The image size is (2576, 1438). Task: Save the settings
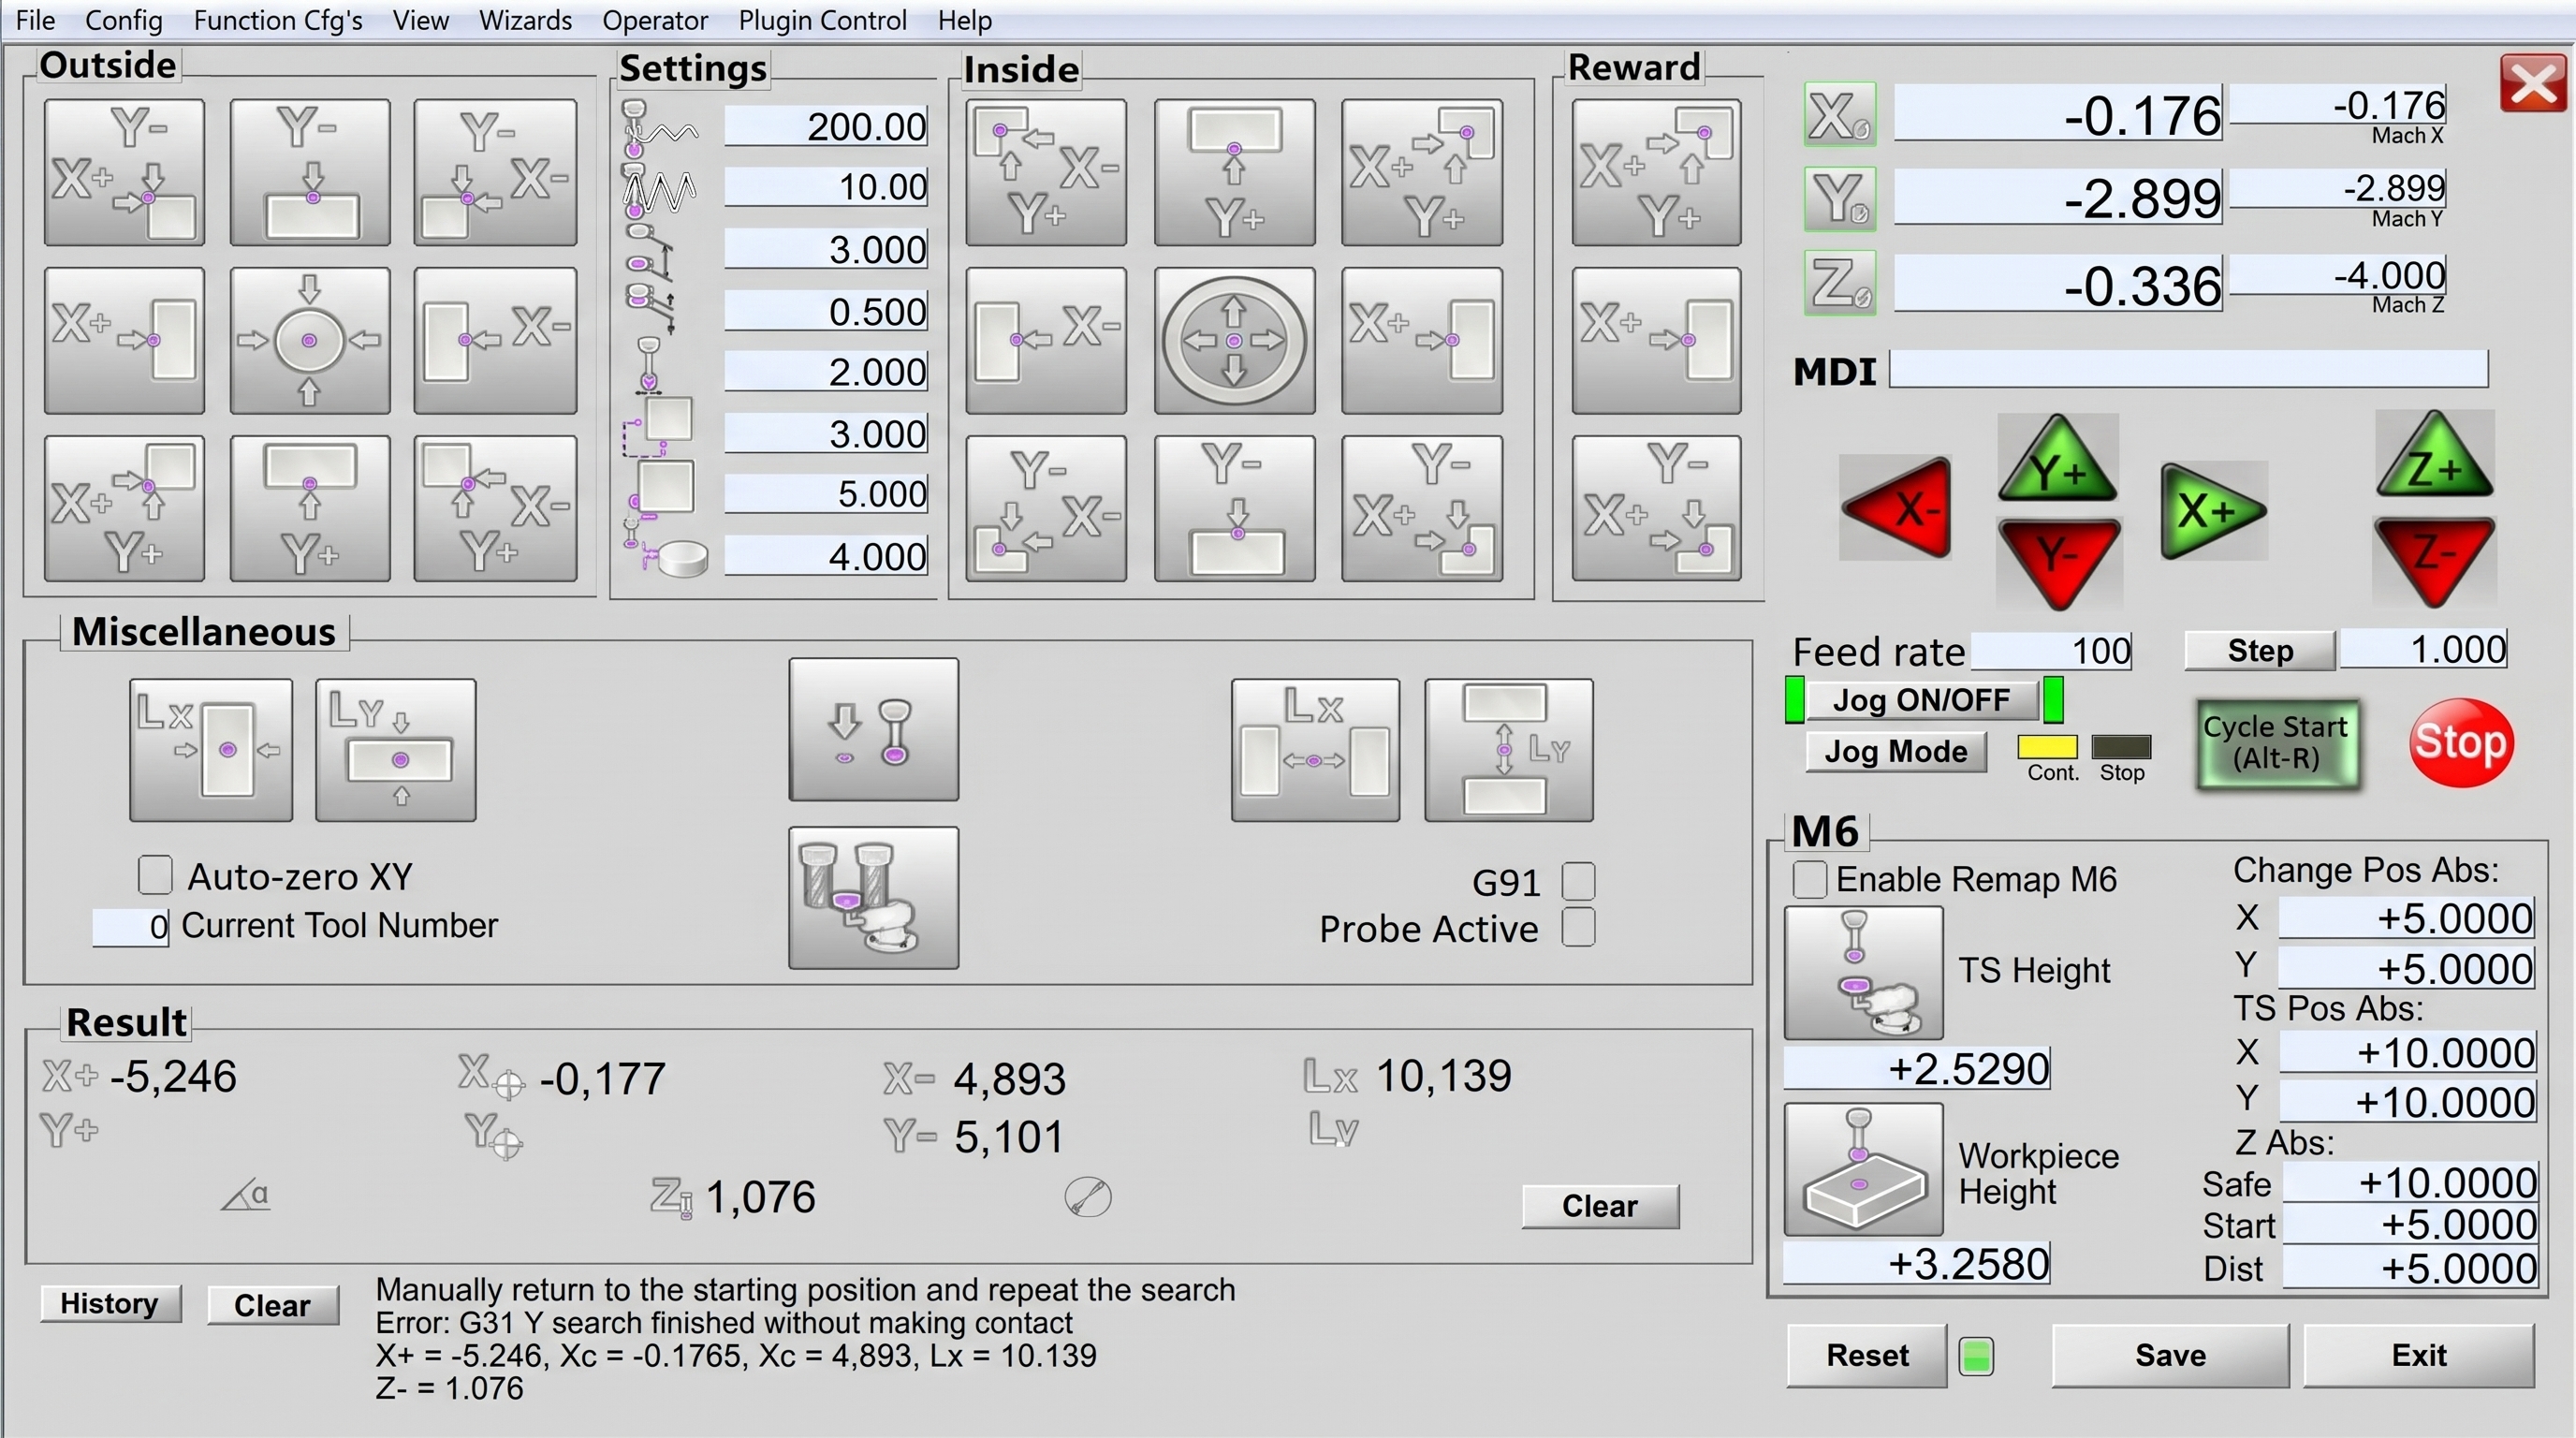coord(2170,1355)
